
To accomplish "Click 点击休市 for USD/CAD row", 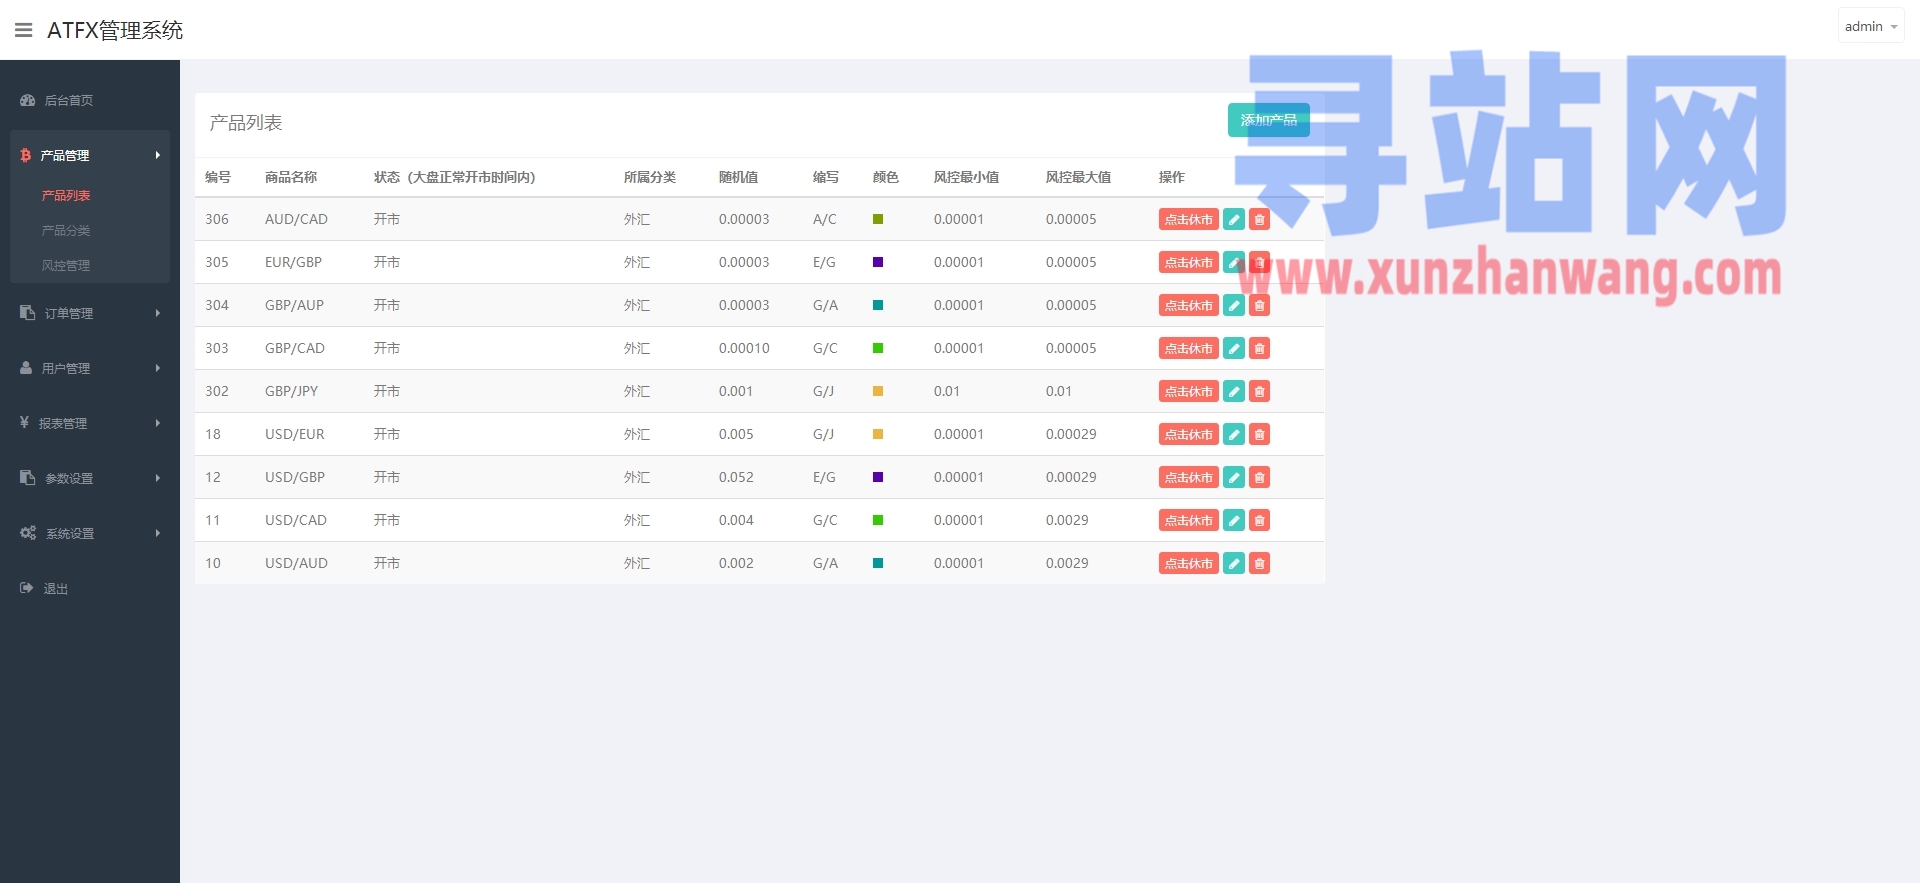I will [x=1188, y=520].
